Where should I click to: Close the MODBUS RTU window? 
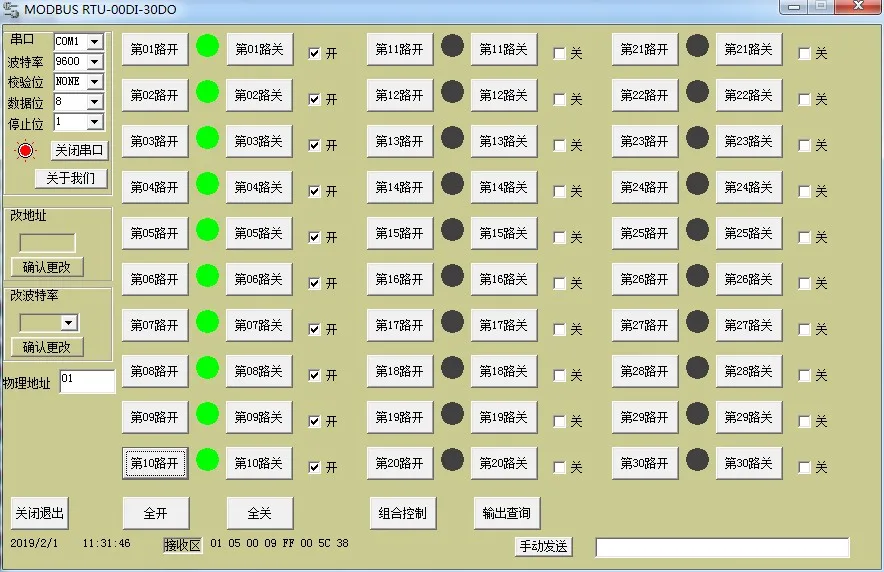(858, 6)
